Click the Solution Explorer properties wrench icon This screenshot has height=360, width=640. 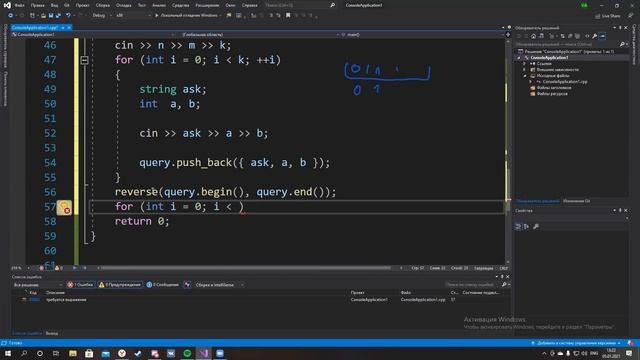point(595,36)
